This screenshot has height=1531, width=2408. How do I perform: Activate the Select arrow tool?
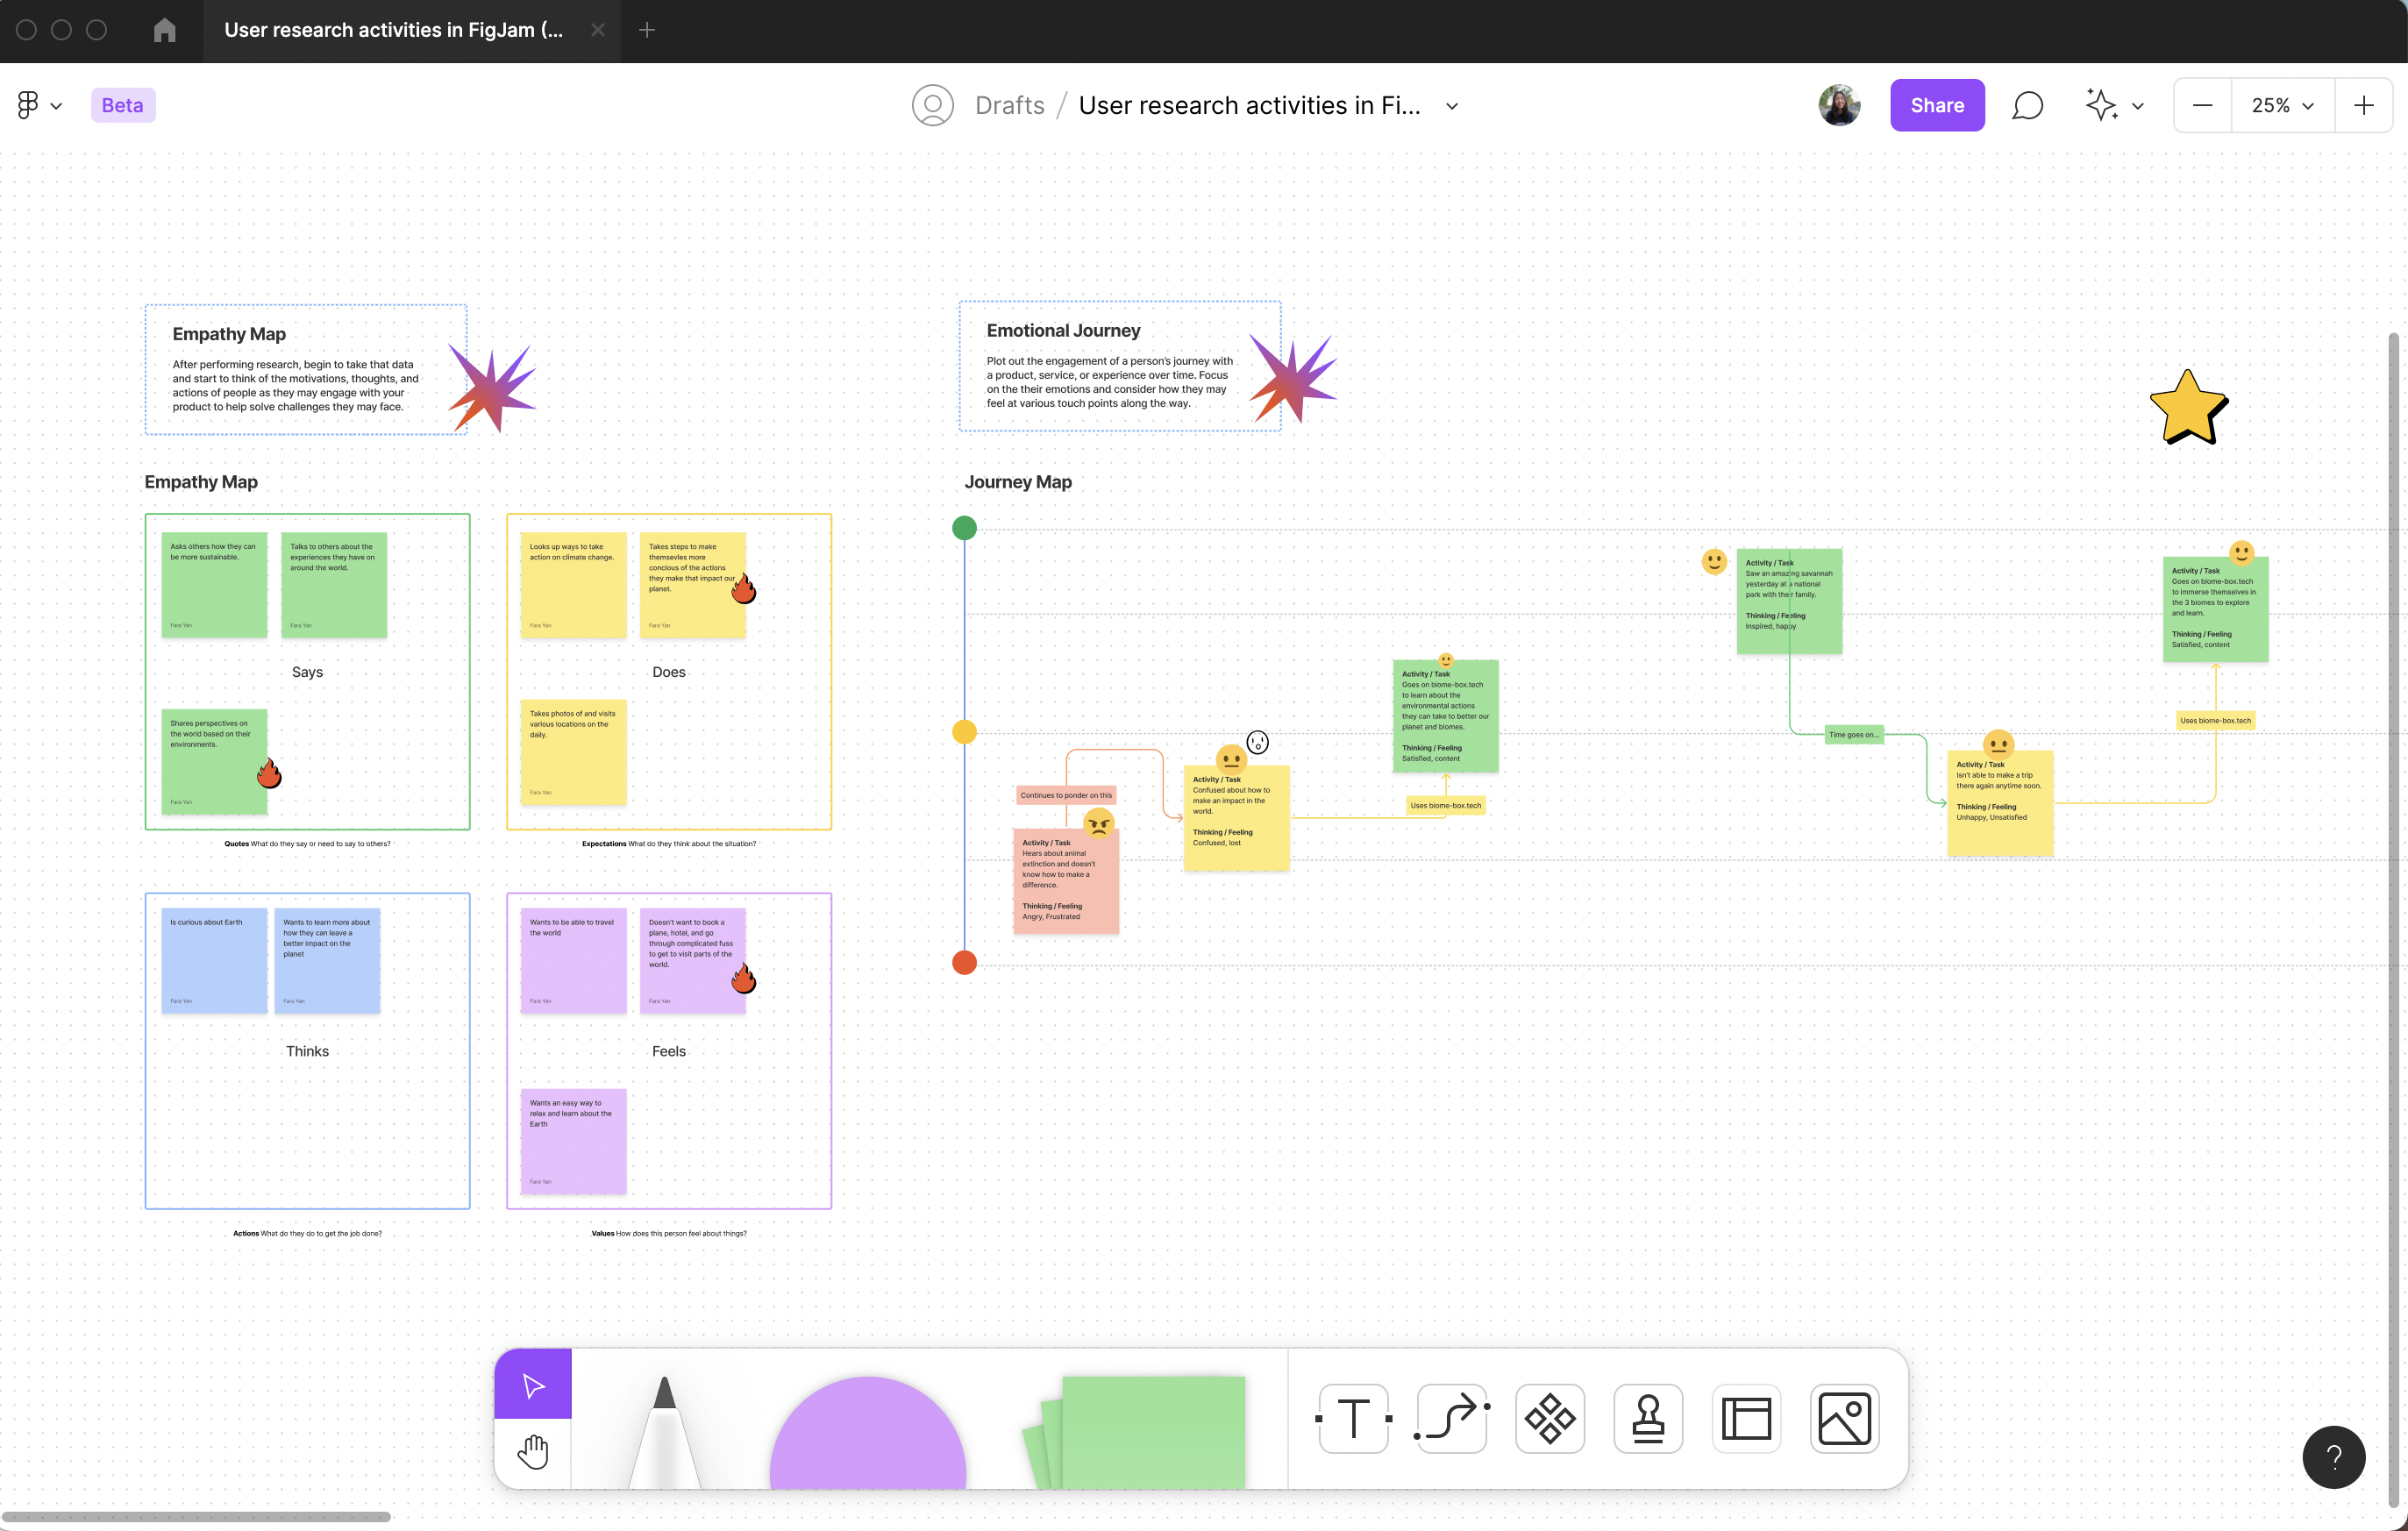click(x=533, y=1385)
